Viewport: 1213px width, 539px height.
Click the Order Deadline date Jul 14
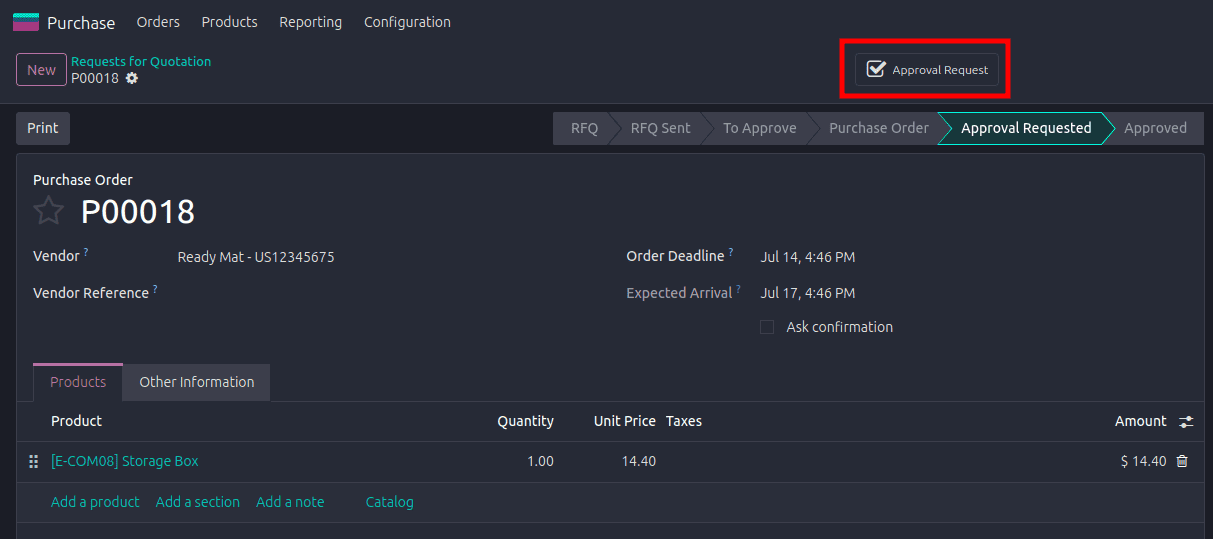click(808, 257)
